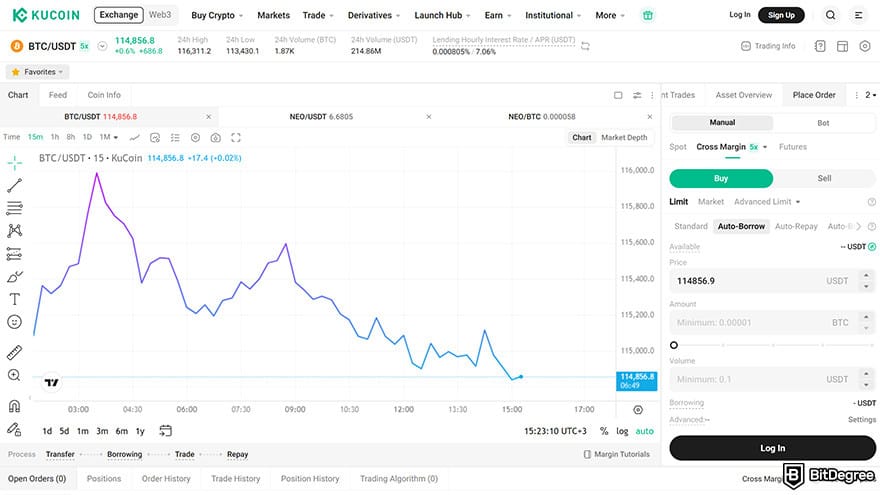Click the Price input field

772,281
